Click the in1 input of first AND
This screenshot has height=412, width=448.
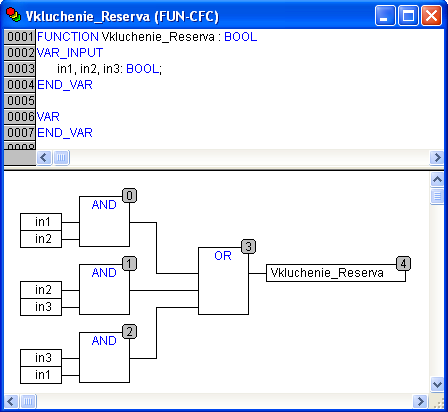coord(41,222)
